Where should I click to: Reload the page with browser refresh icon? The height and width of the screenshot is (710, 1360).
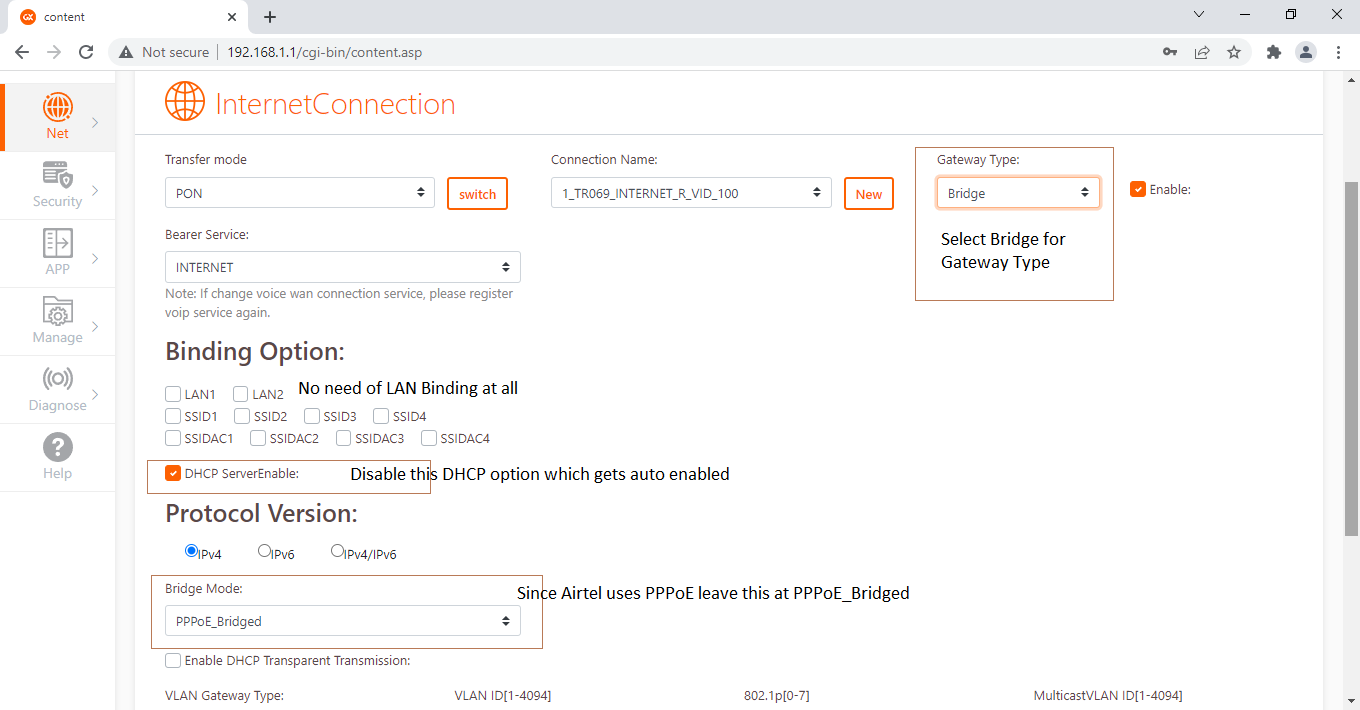click(x=86, y=52)
